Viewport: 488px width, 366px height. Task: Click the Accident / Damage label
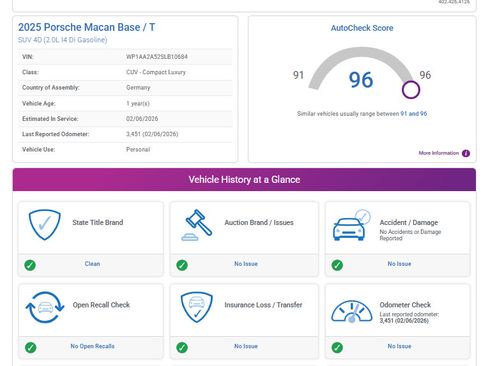pyautogui.click(x=409, y=222)
